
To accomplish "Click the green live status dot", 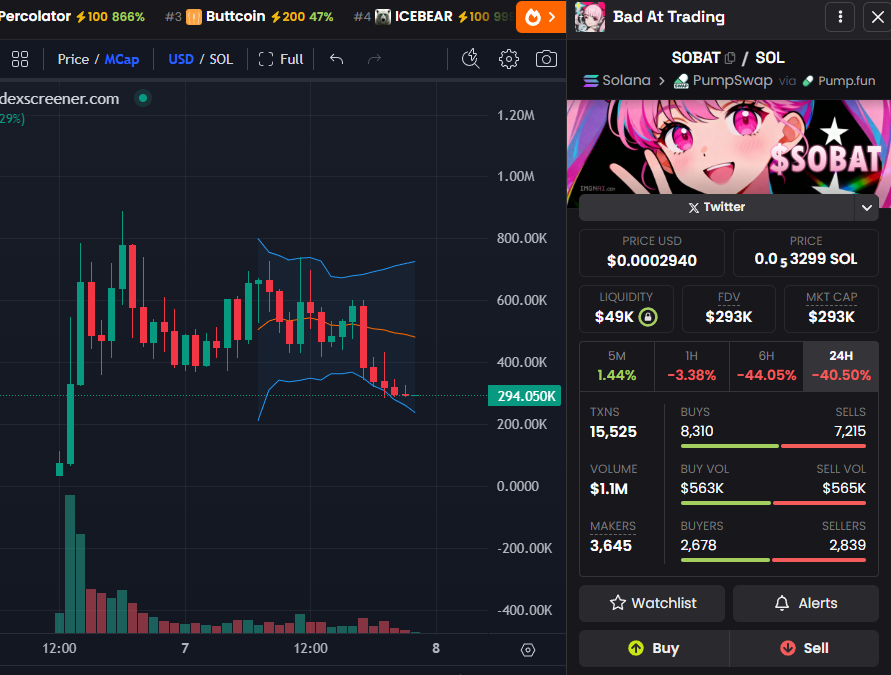I will [x=143, y=98].
